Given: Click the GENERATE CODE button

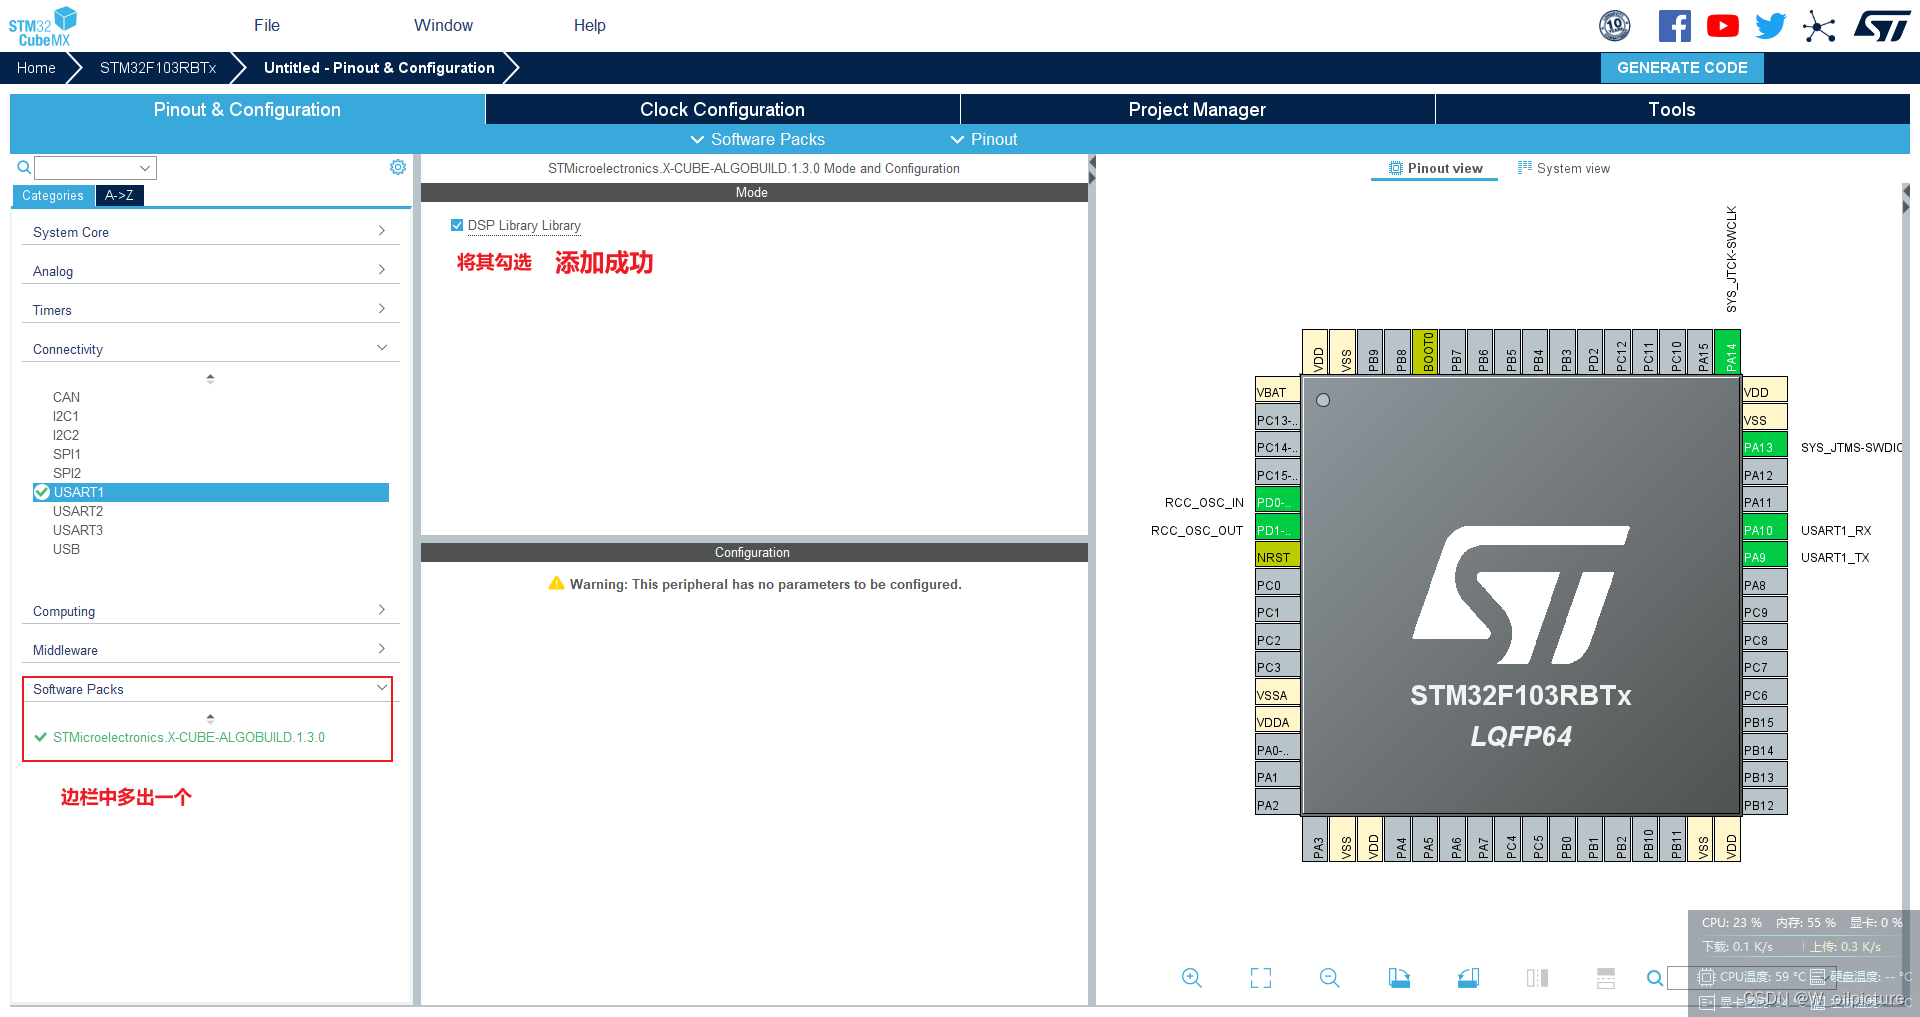Looking at the screenshot, I should point(1681,68).
